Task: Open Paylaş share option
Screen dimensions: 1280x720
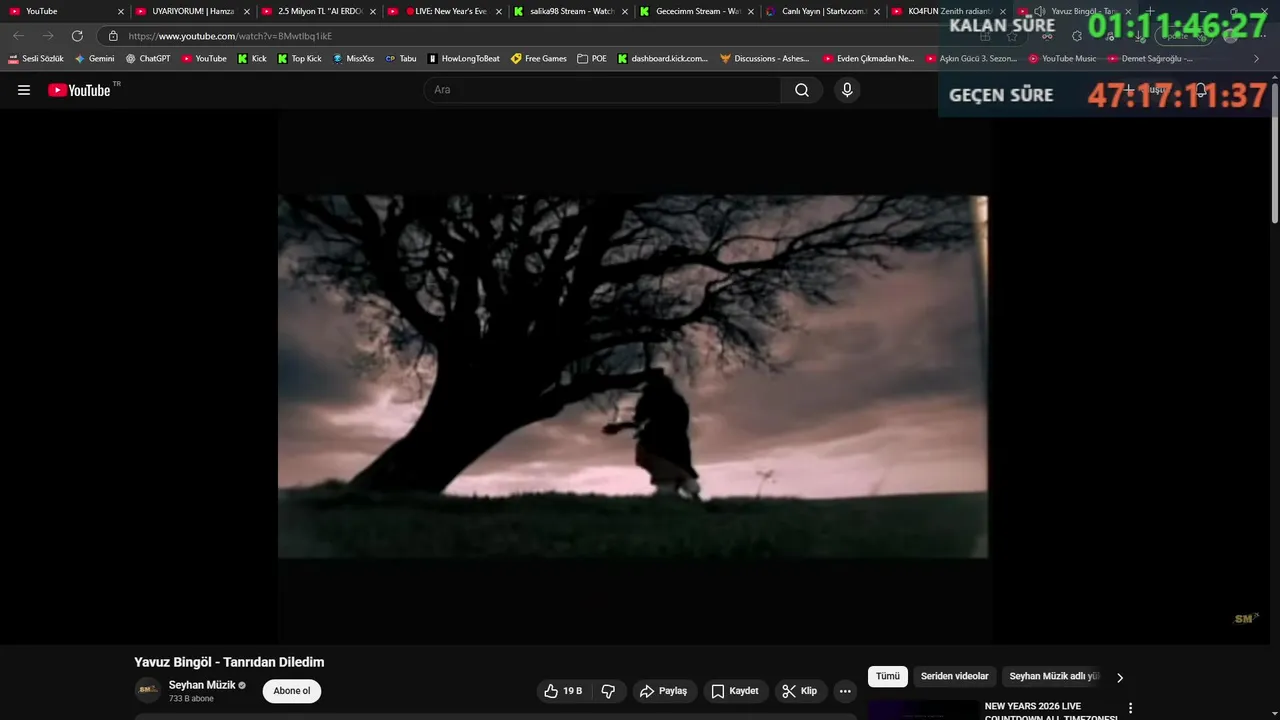Action: [x=664, y=691]
